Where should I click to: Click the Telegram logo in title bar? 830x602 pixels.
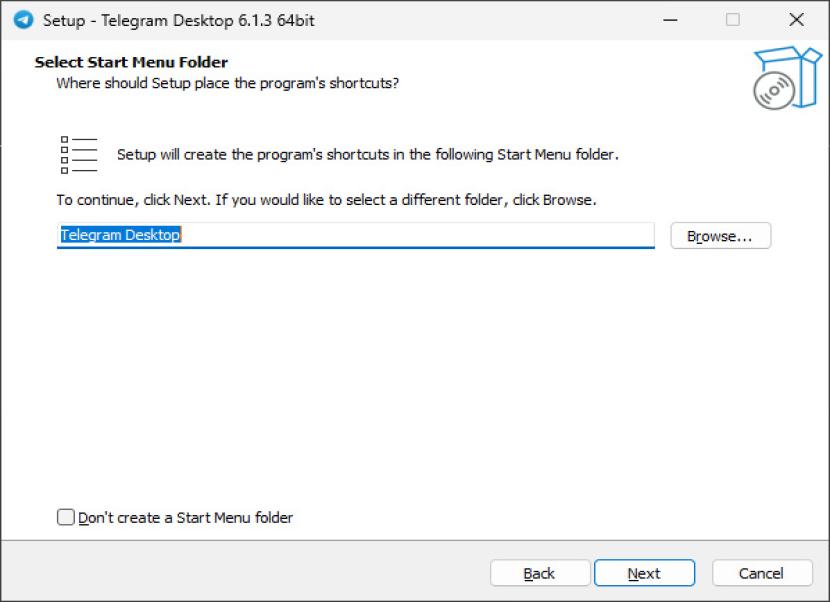point(23,20)
